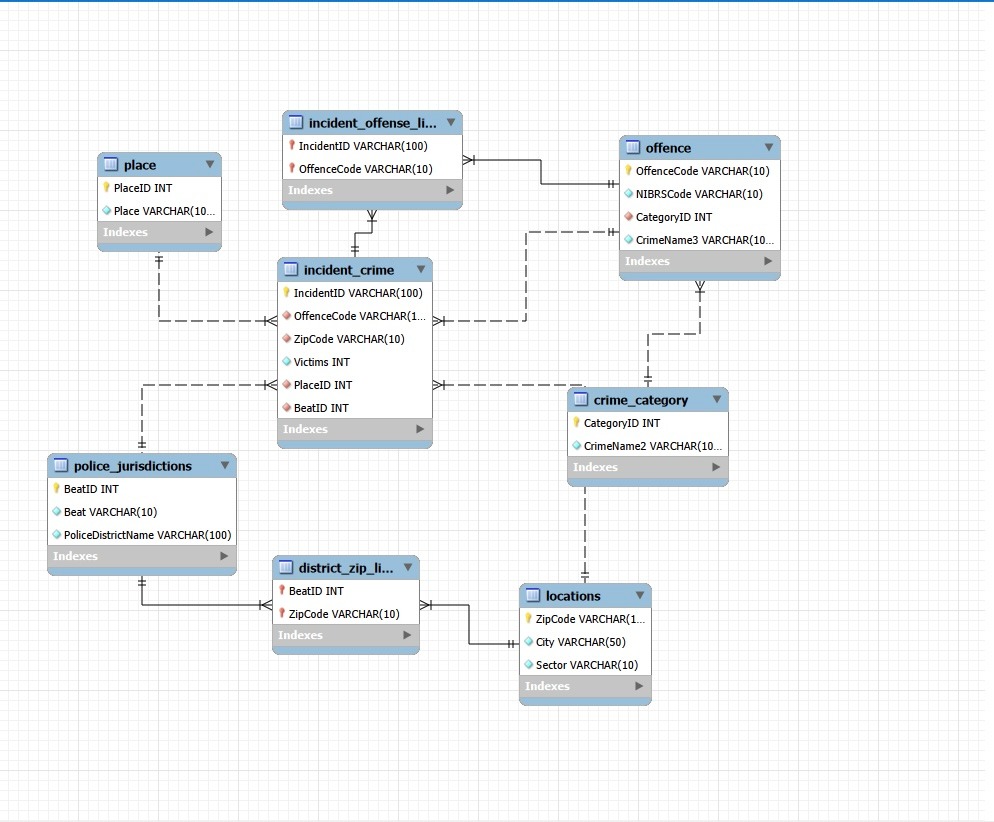The width and height of the screenshot is (994, 822).
Task: Click the red diamond beside BeatID in incident_crime
Action: (287, 408)
